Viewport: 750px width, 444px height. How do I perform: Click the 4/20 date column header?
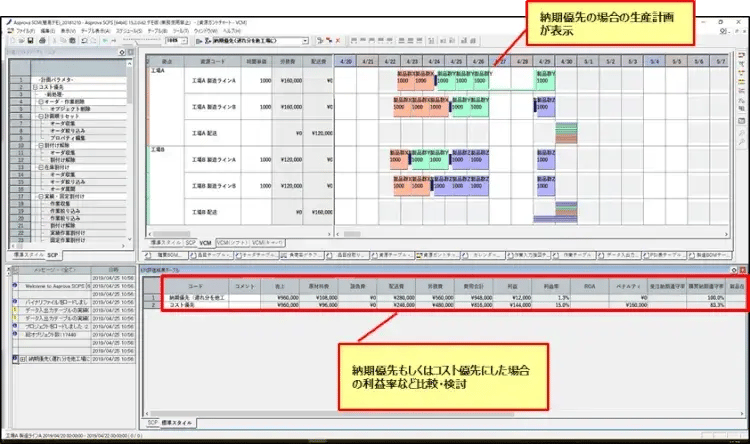[347, 61]
